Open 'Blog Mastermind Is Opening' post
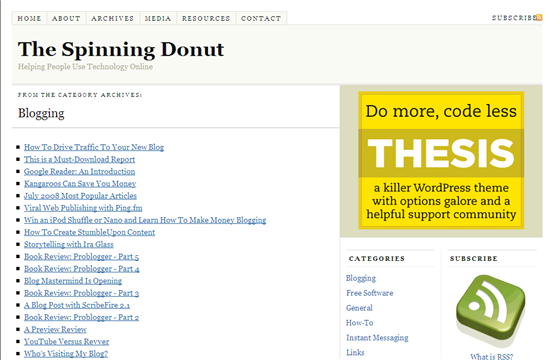This screenshot has width=550, height=360. (73, 281)
